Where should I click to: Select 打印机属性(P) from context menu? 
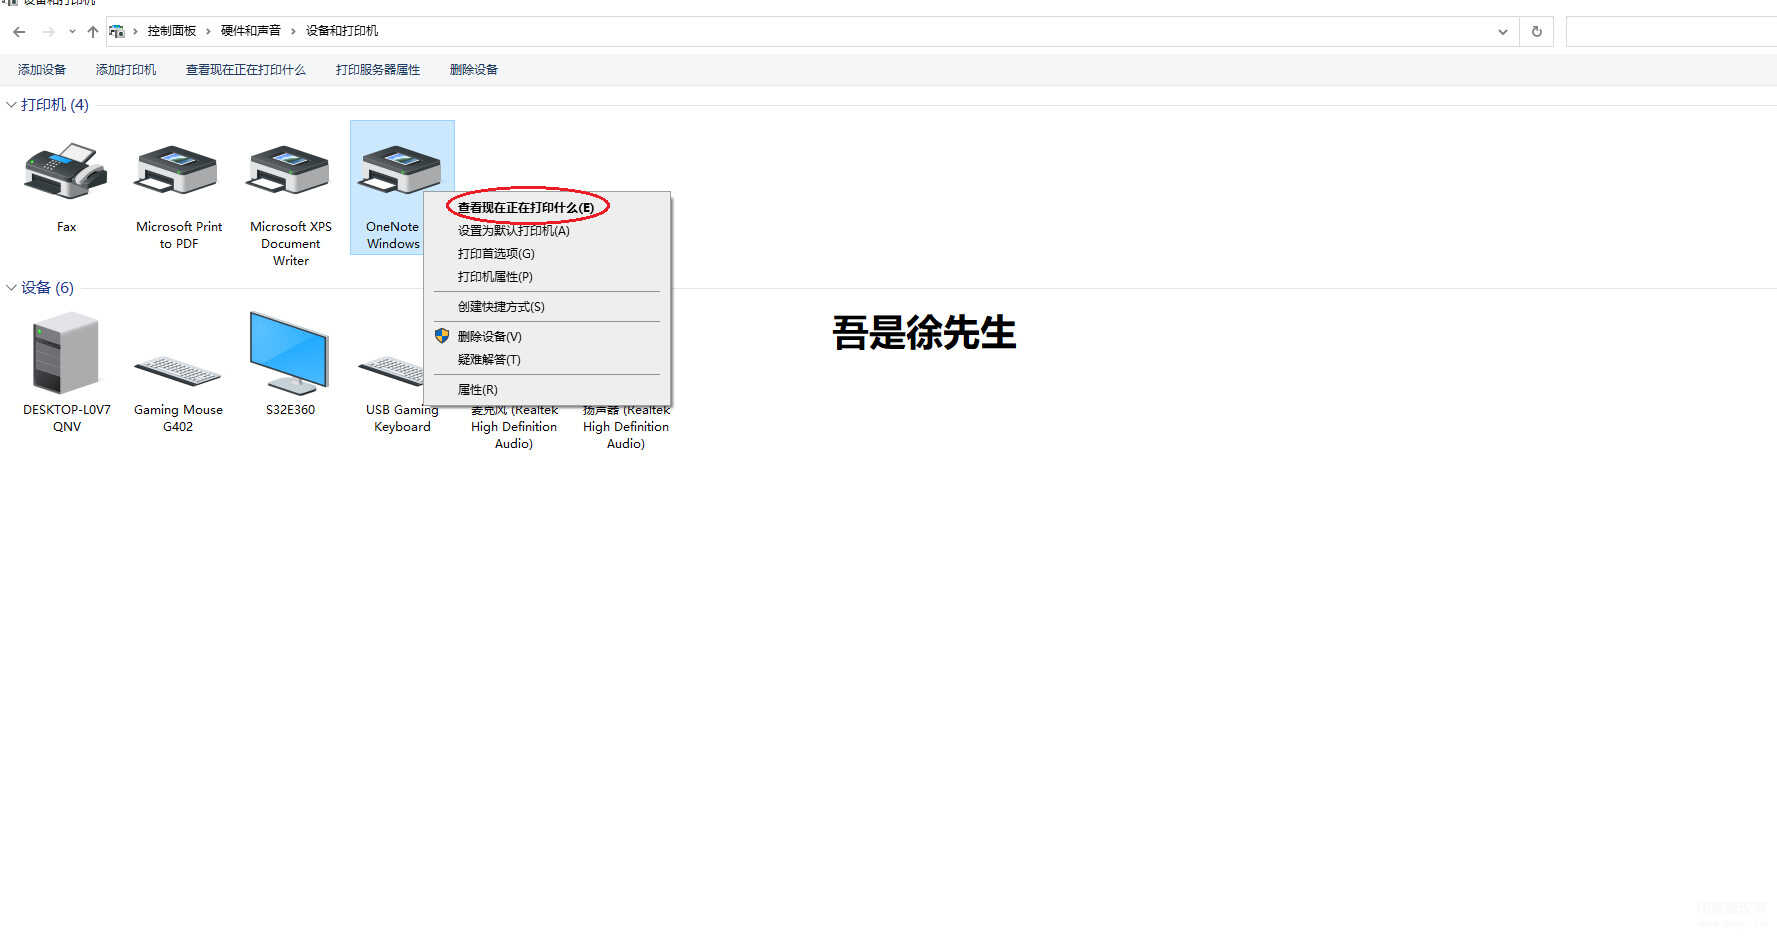[495, 277]
